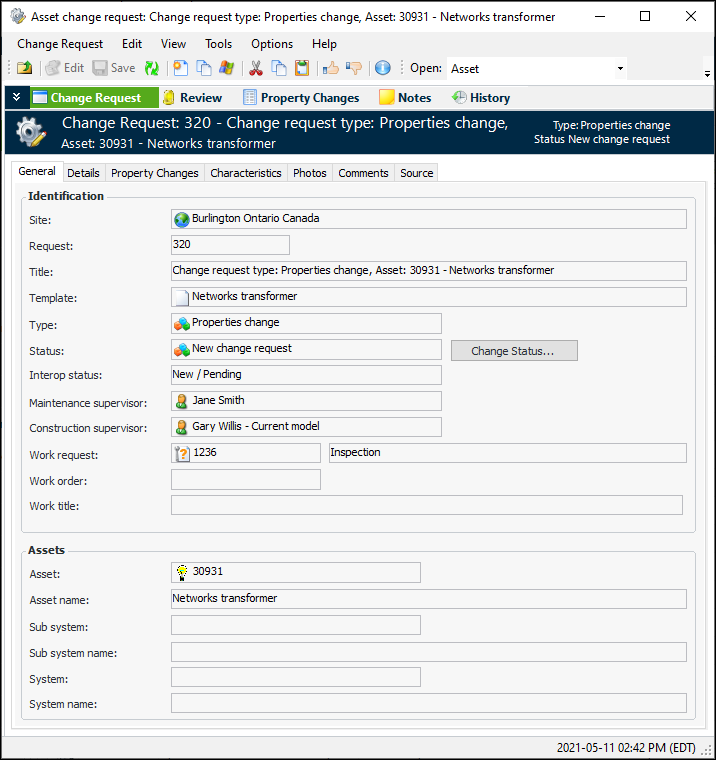
Task: Open the History section
Action: pos(481,98)
